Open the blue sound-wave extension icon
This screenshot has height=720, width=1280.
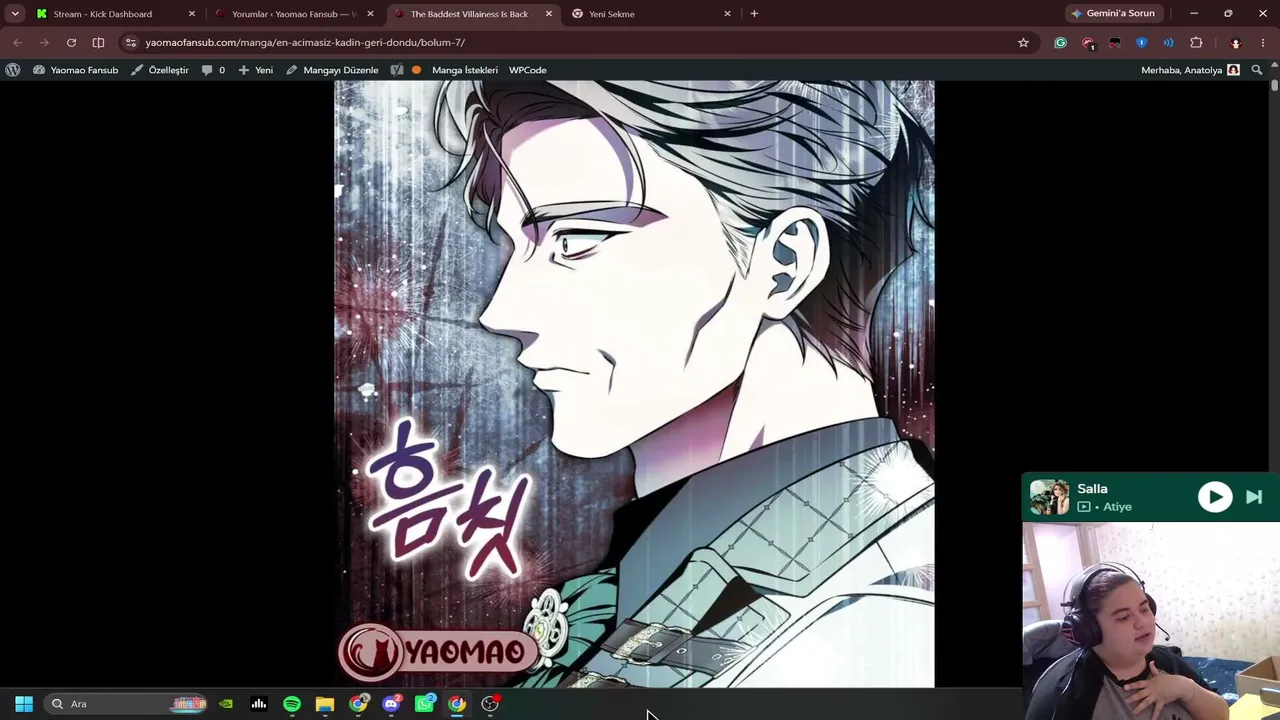tap(1169, 43)
